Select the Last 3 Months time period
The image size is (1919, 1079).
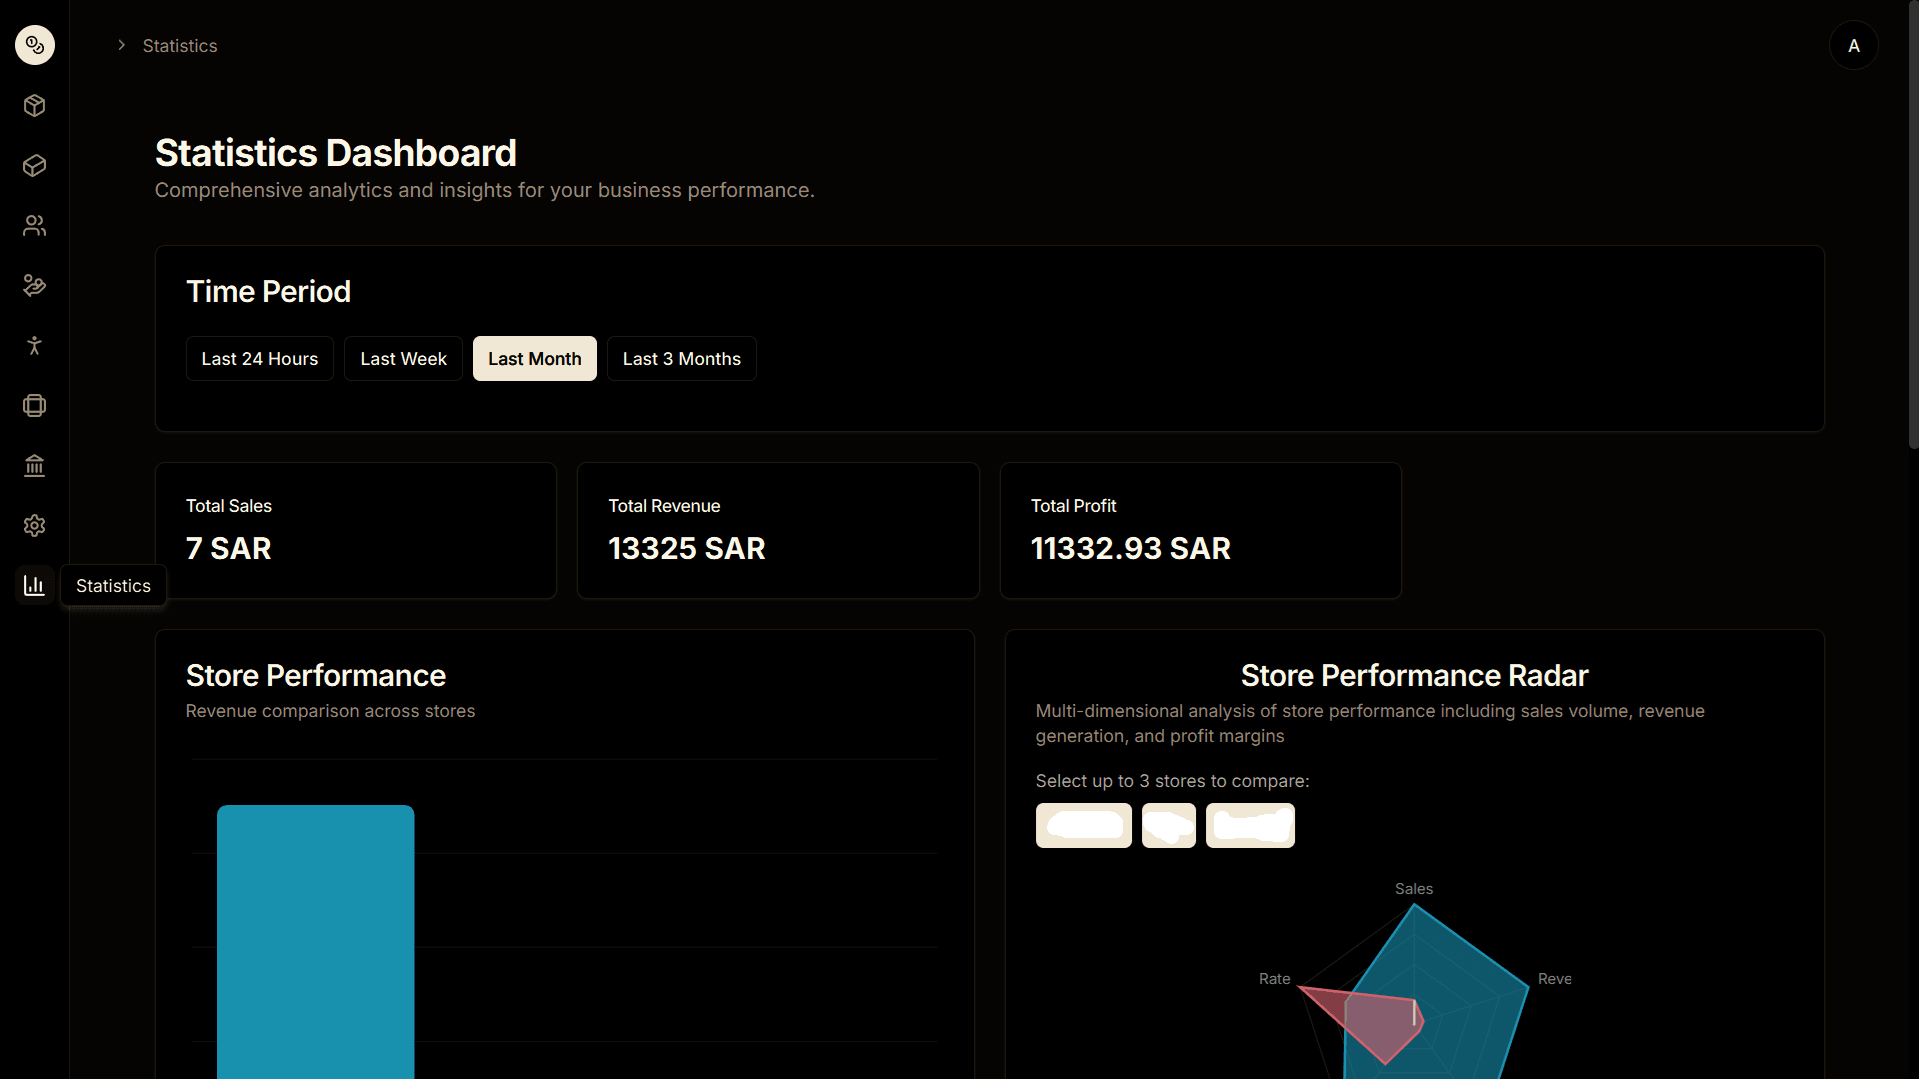(x=681, y=359)
